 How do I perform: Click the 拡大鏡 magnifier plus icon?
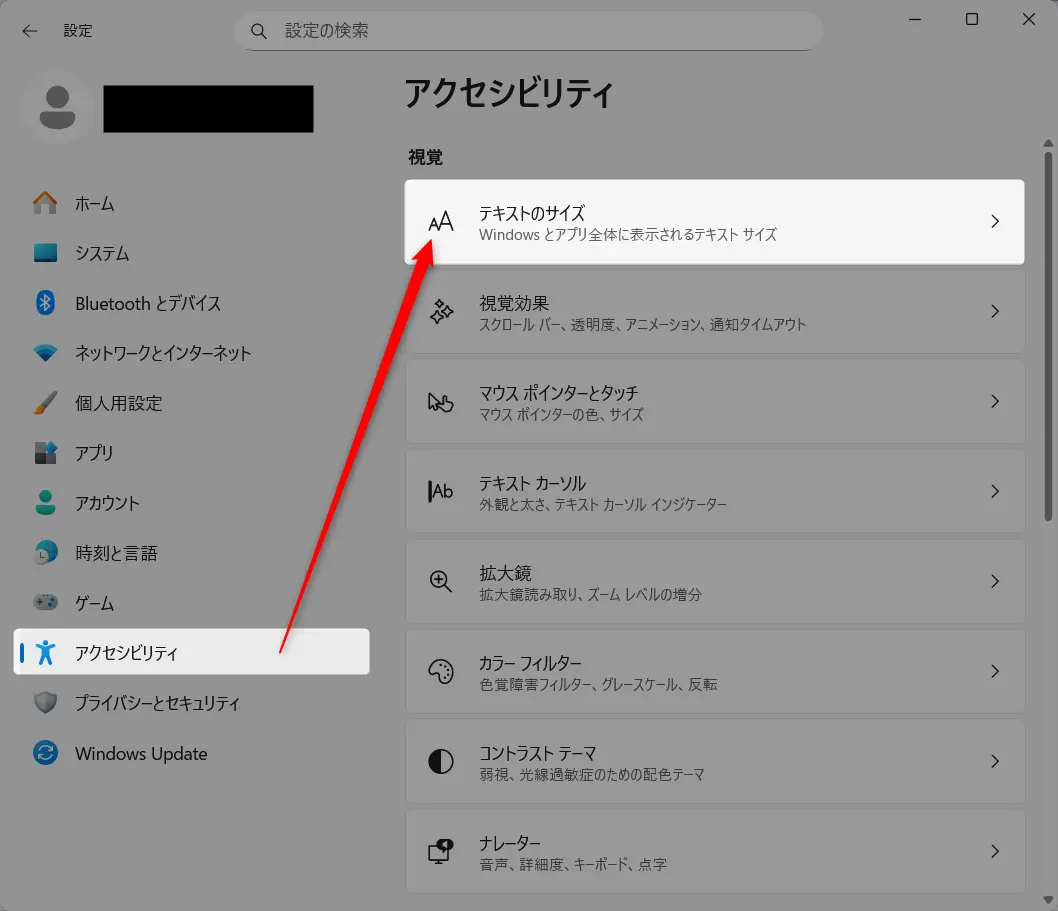click(441, 581)
